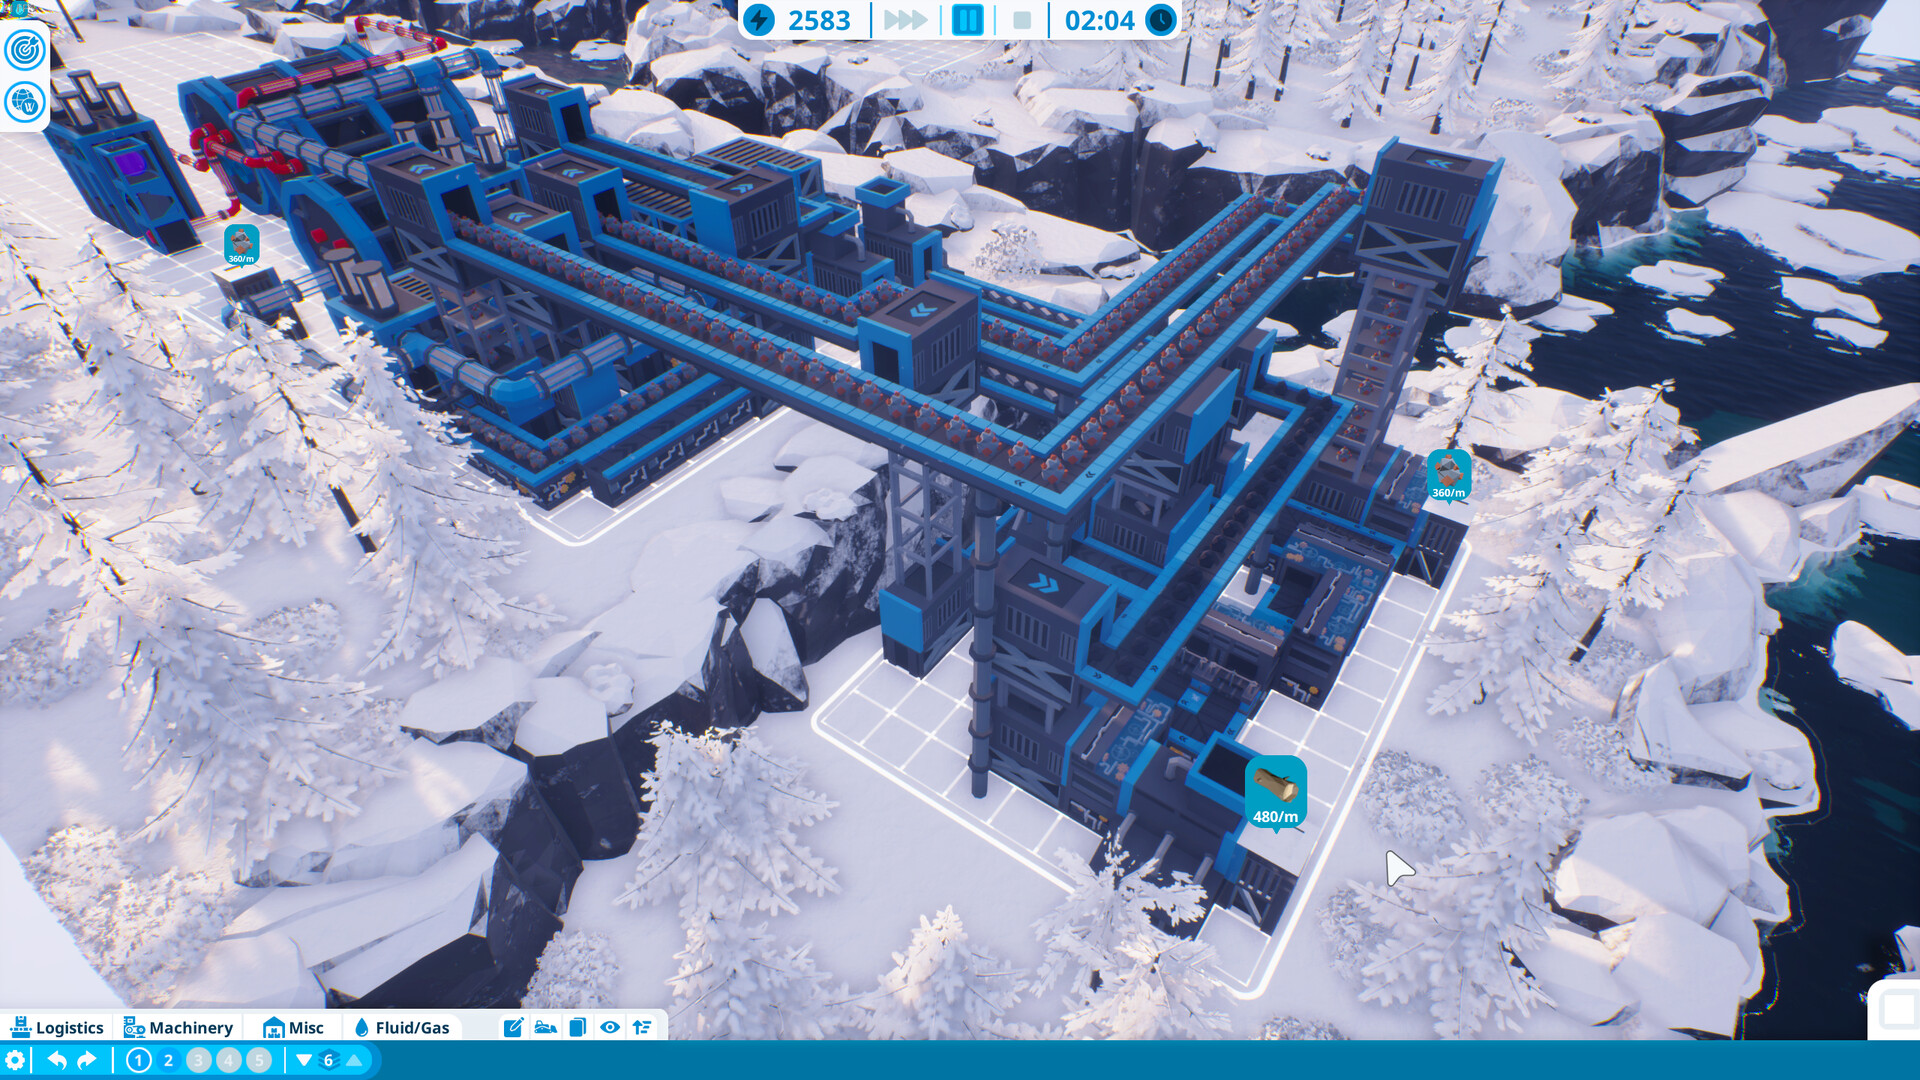Screen dimensions: 1920x1080
Task: Select the copy tool
Action: [x=578, y=1027]
